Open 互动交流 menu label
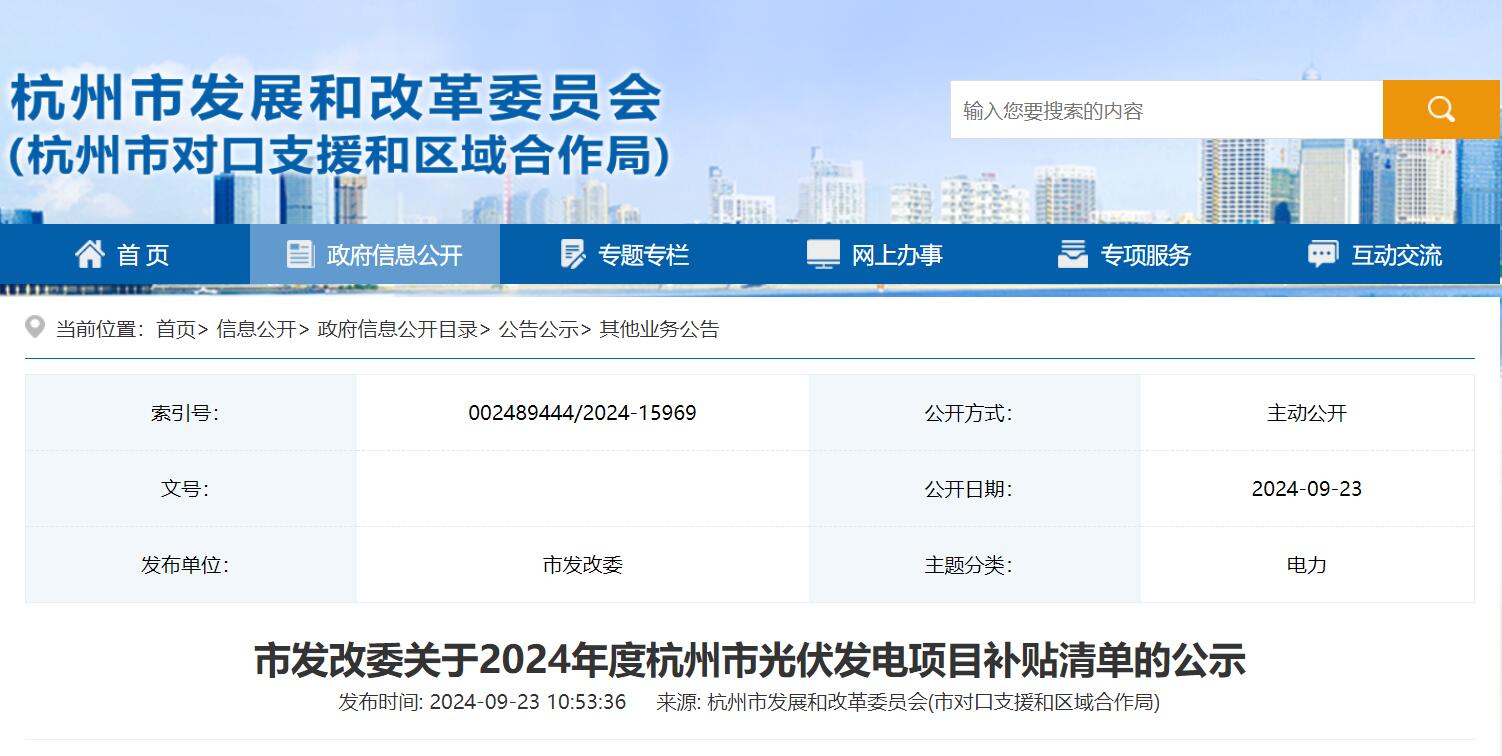Screen dimensions: 1502x756 (x=1396, y=255)
